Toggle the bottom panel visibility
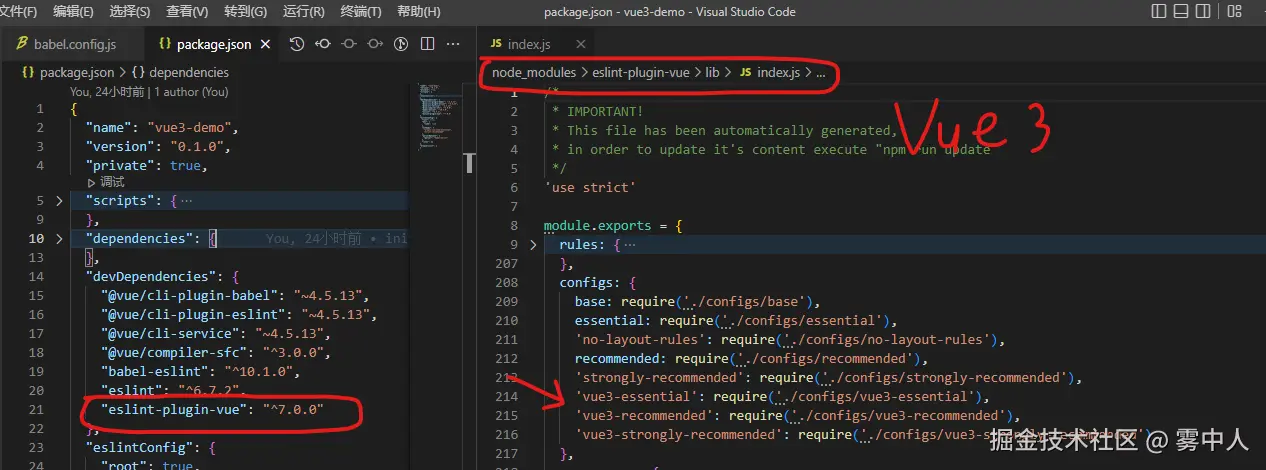Viewport: 1266px width, 470px height. tap(1183, 11)
